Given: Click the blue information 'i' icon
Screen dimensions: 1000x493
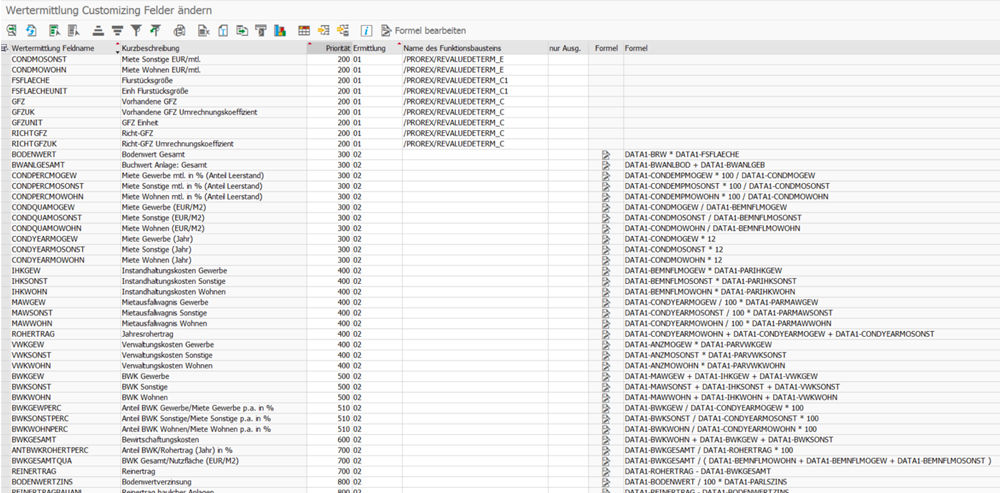Looking at the screenshot, I should (x=366, y=30).
